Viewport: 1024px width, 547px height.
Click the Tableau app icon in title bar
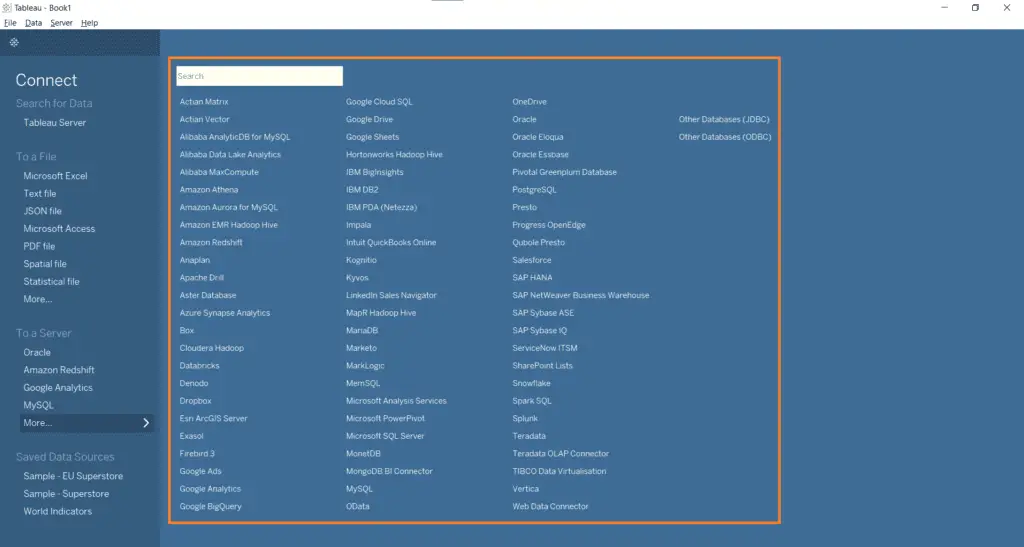(x=7, y=8)
